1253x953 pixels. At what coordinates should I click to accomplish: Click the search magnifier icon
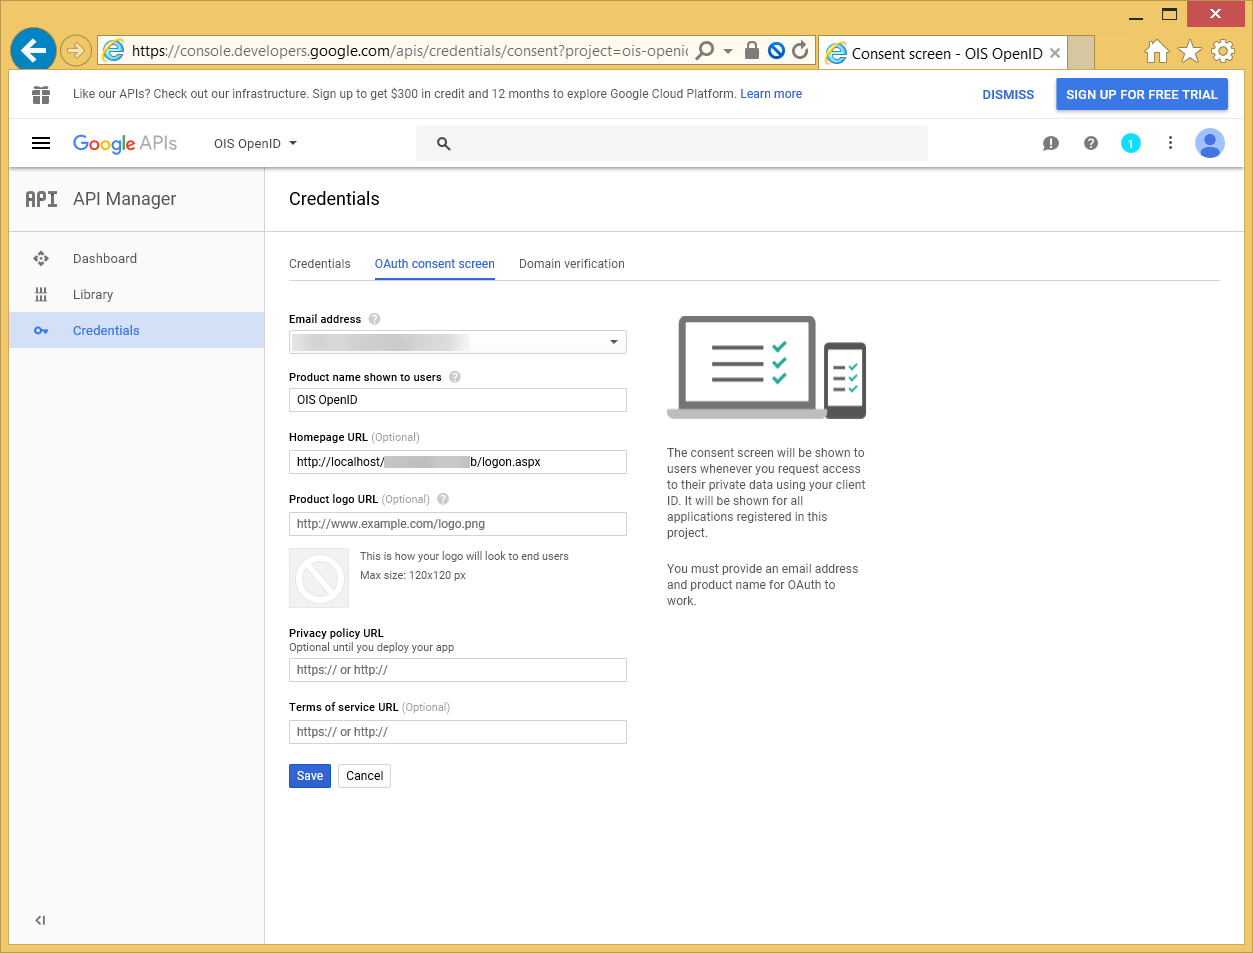click(x=444, y=143)
